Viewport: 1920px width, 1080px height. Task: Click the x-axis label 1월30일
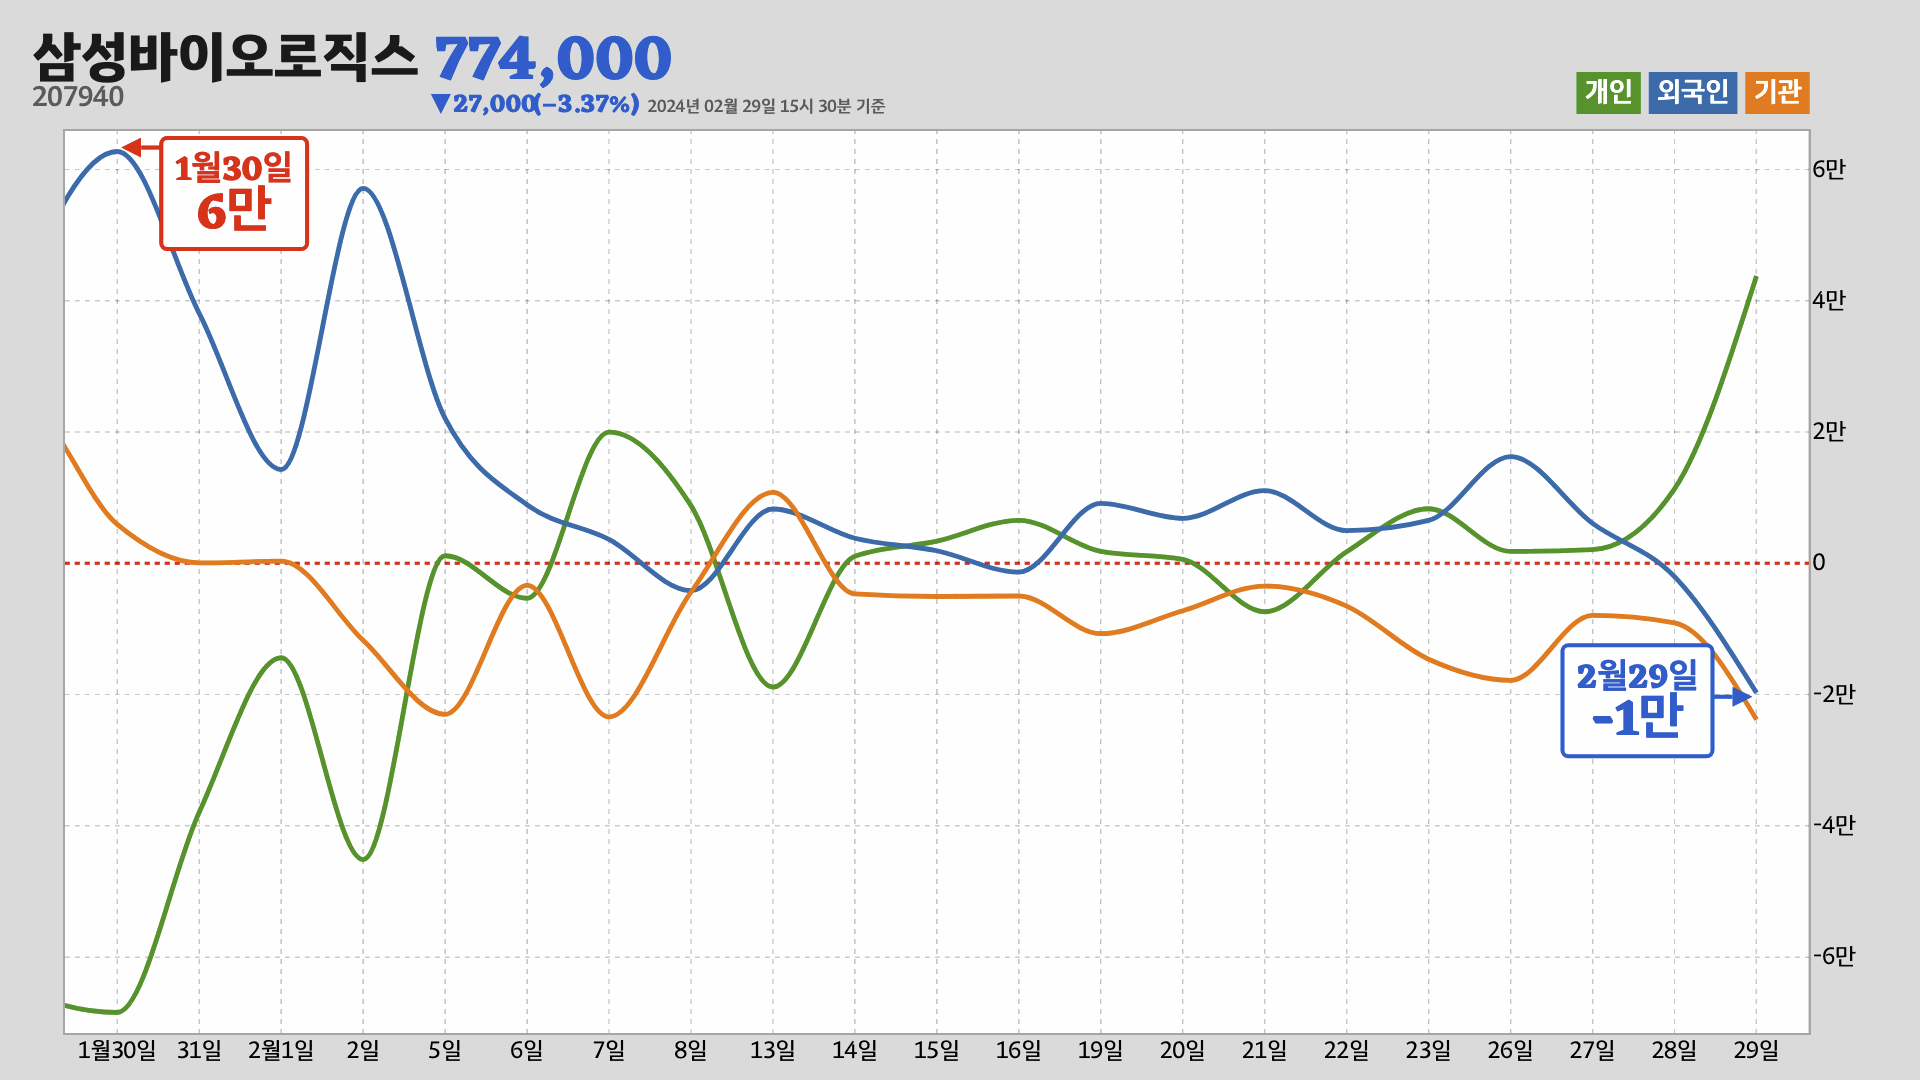117,1051
